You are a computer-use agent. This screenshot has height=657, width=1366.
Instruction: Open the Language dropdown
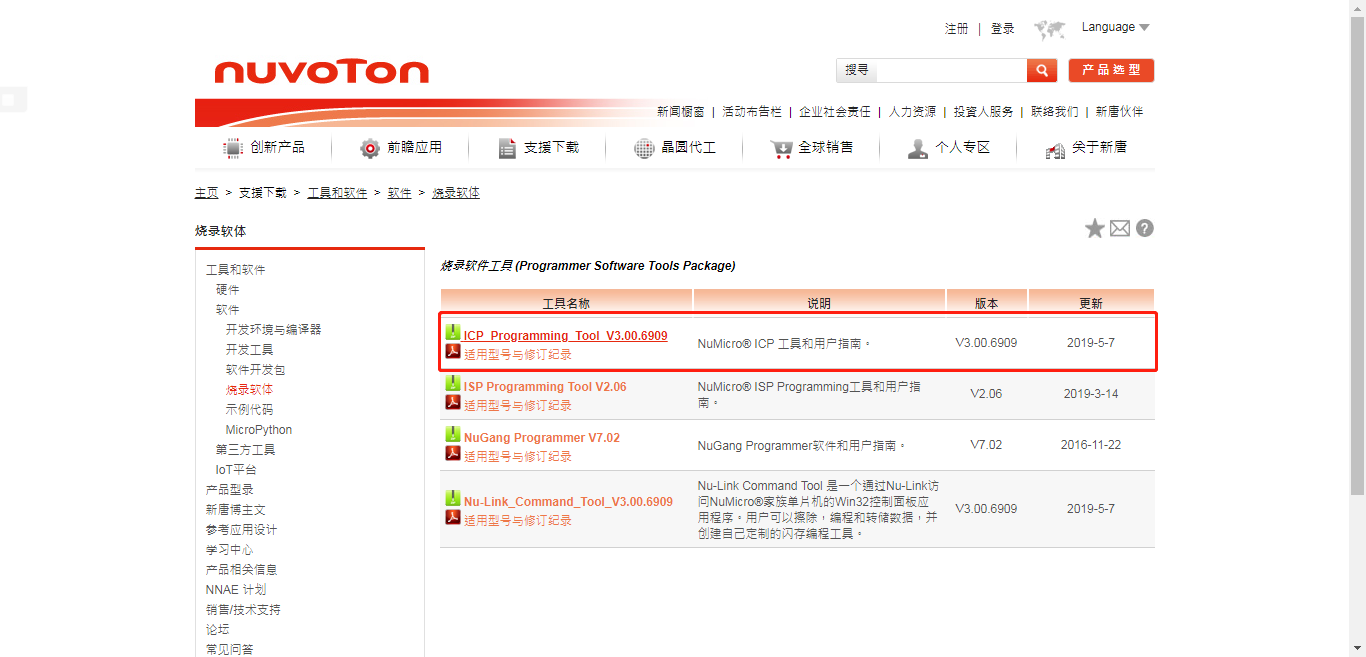pyautogui.click(x=1115, y=27)
